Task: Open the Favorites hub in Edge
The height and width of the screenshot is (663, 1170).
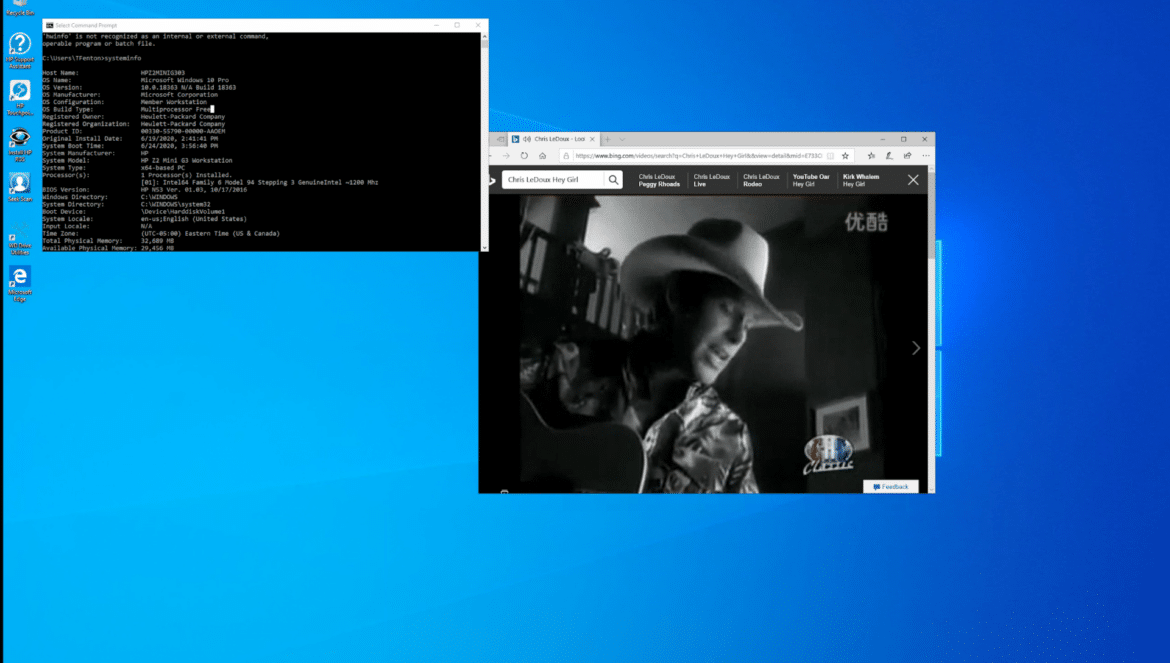Action: click(871, 156)
